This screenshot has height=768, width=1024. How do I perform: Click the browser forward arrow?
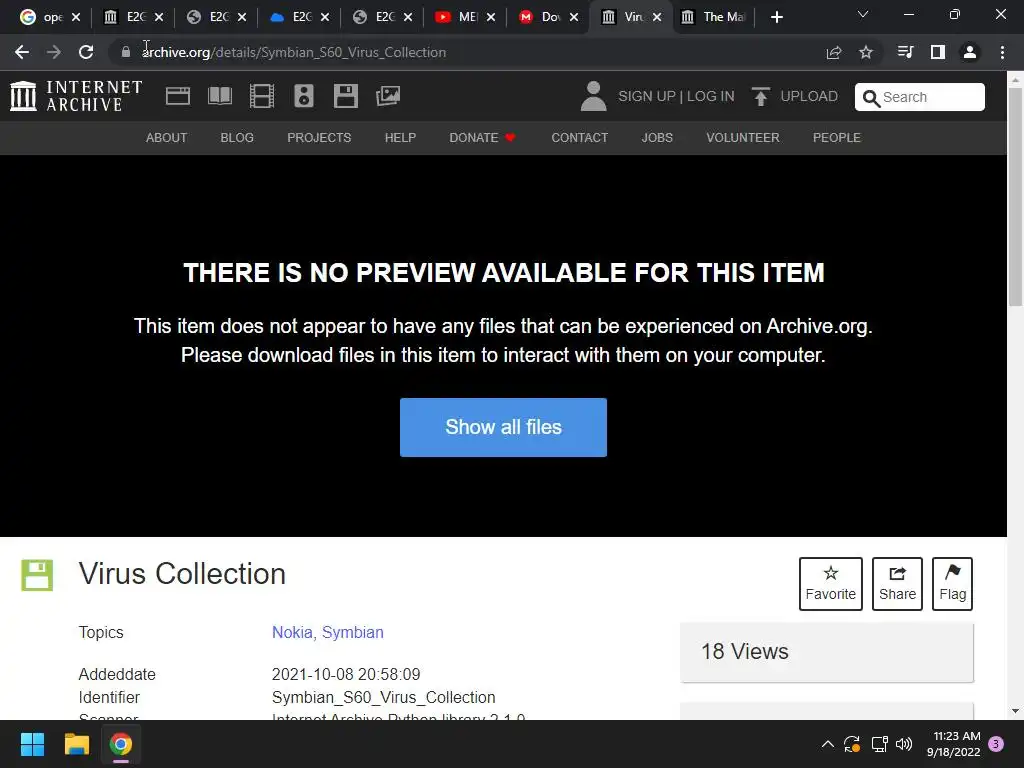click(x=54, y=52)
